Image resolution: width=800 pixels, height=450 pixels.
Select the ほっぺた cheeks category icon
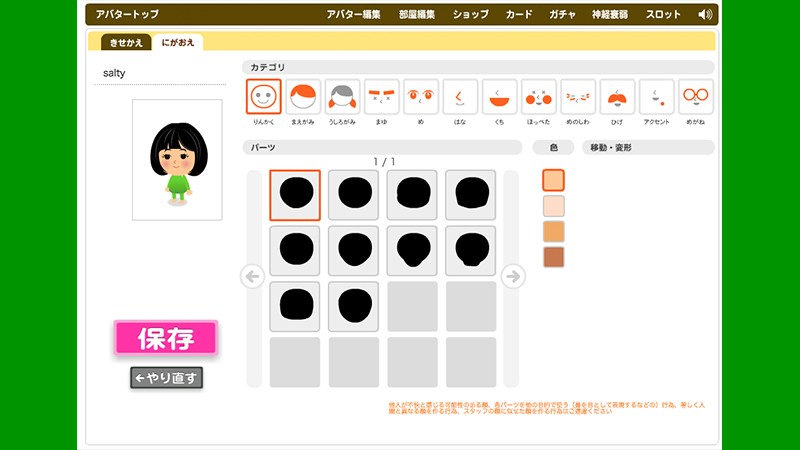[x=538, y=97]
